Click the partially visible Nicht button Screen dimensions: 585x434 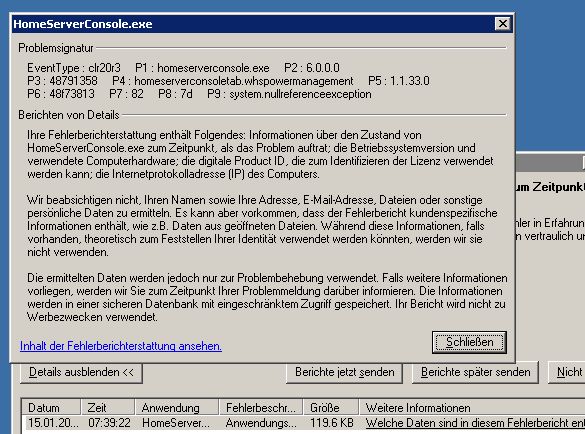pos(567,372)
